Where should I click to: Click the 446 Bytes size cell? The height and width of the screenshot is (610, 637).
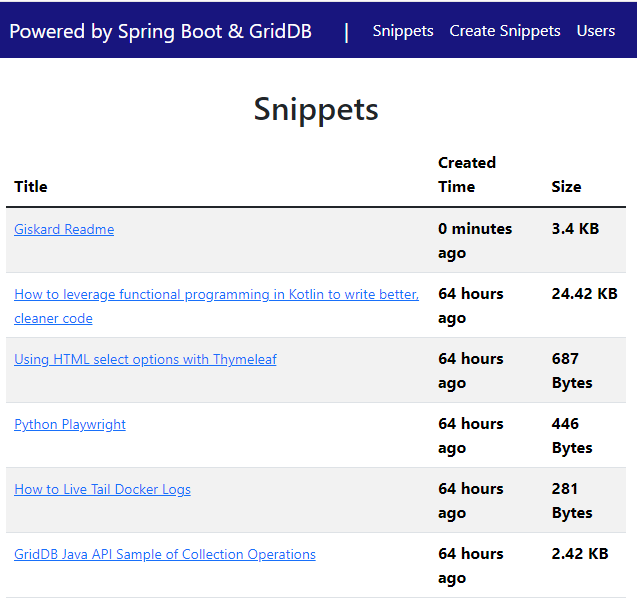pyautogui.click(x=572, y=435)
